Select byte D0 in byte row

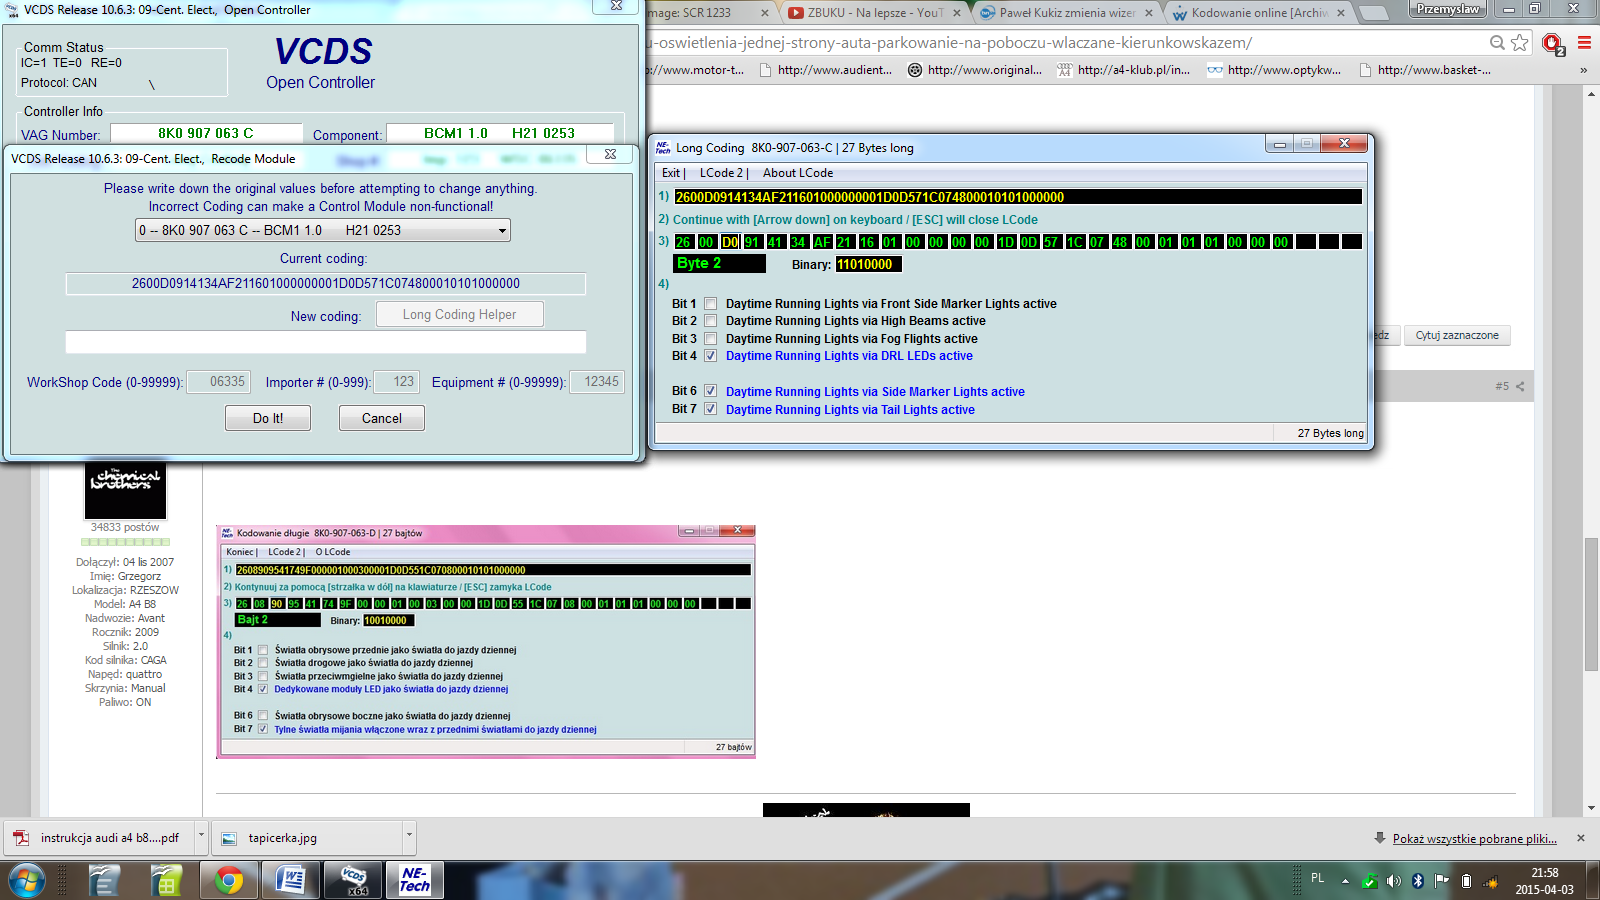729,242
